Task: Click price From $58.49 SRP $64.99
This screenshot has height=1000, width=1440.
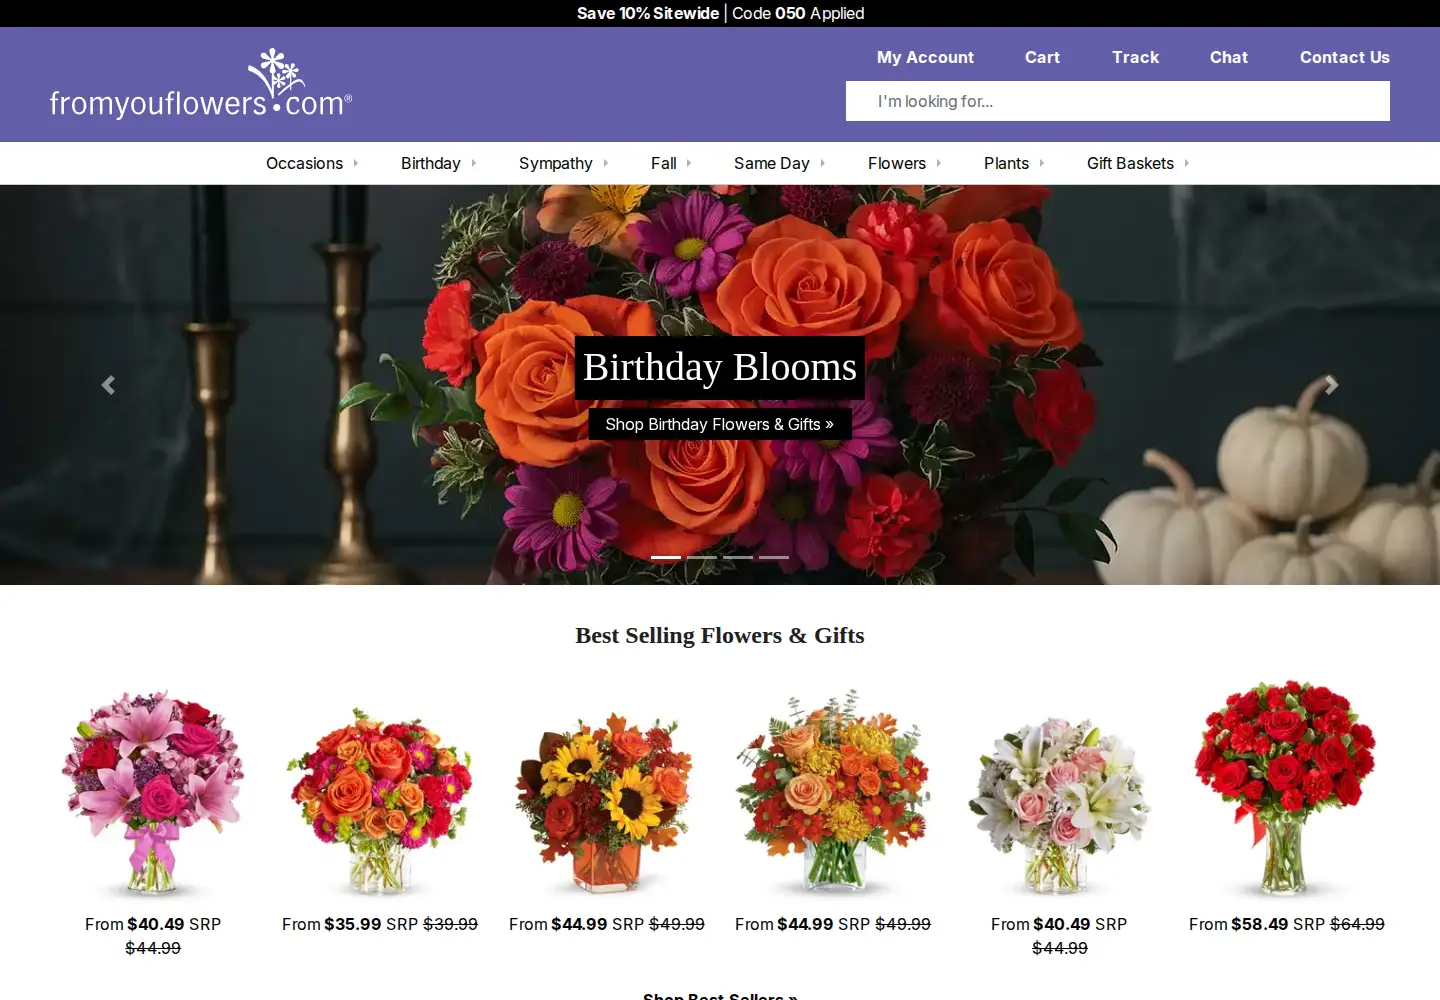Action: point(1287,924)
